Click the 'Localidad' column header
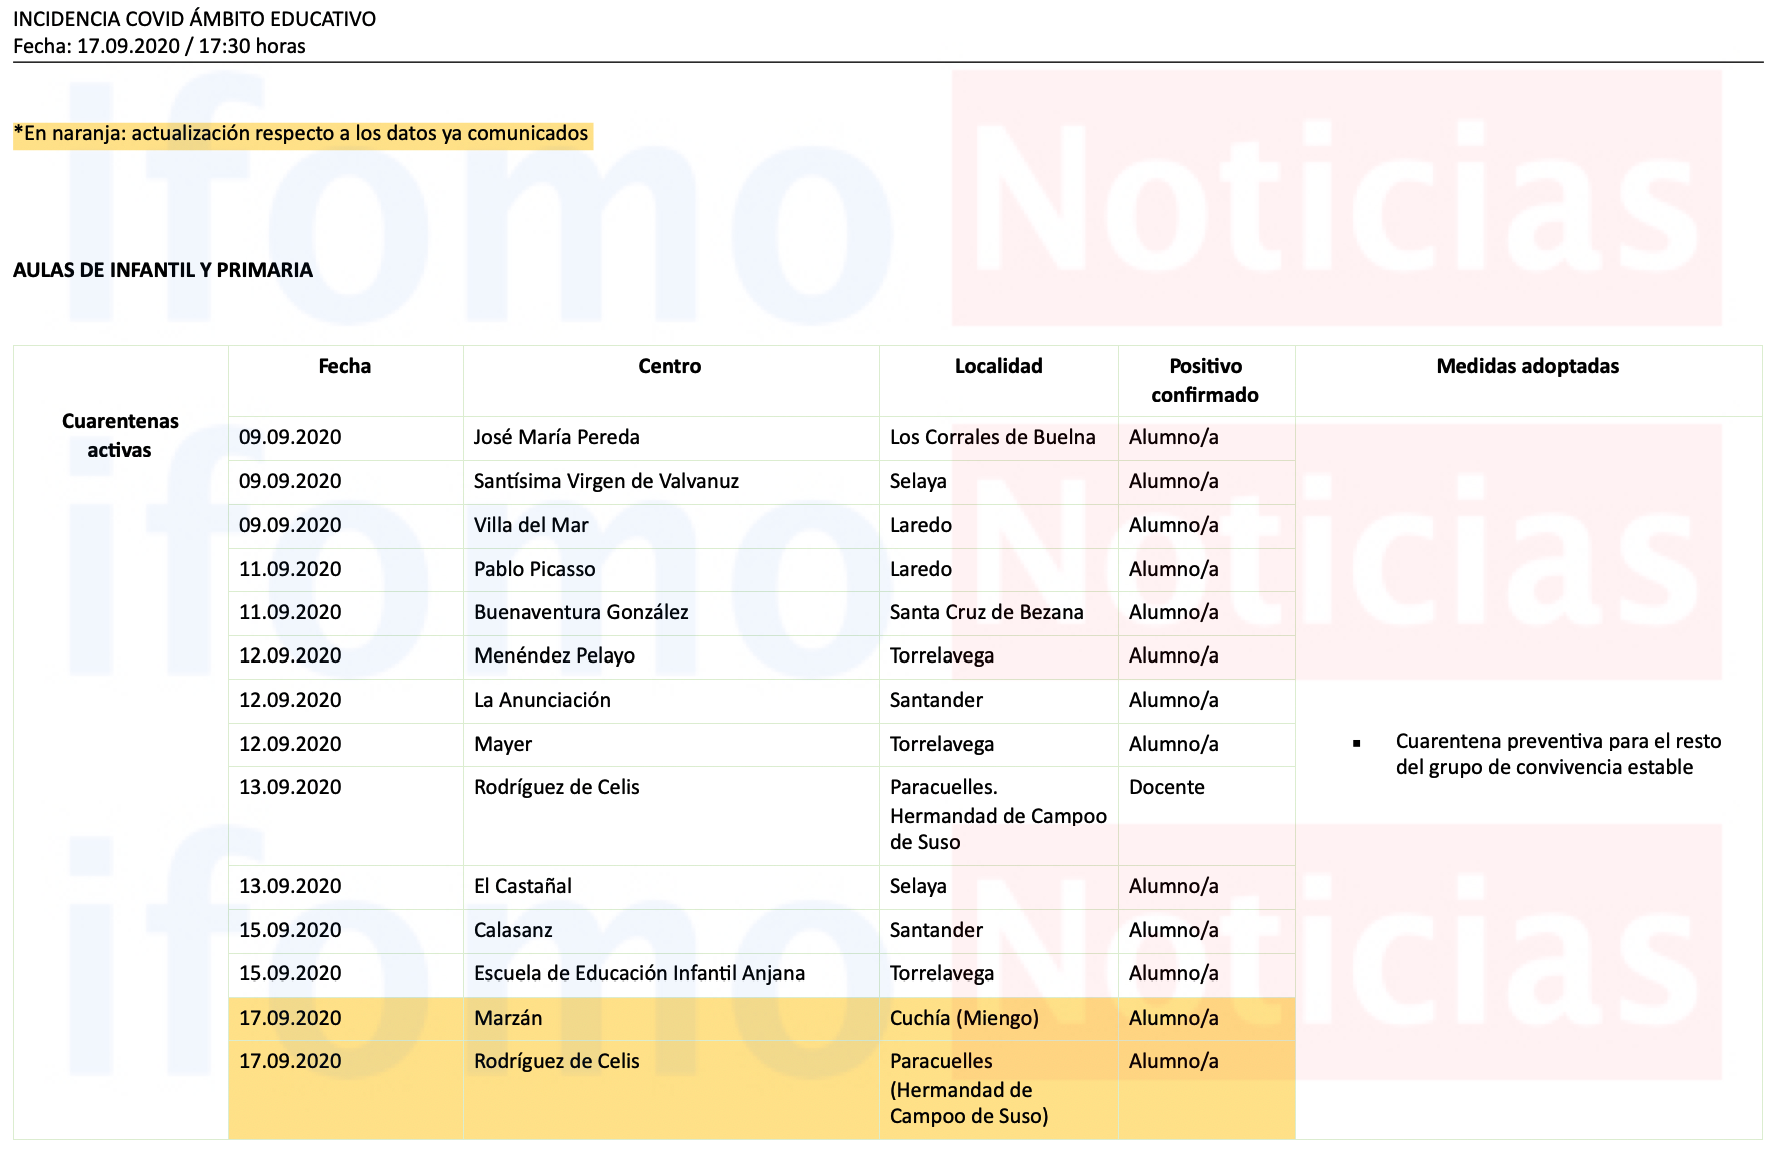This screenshot has height=1156, width=1780. tap(998, 366)
